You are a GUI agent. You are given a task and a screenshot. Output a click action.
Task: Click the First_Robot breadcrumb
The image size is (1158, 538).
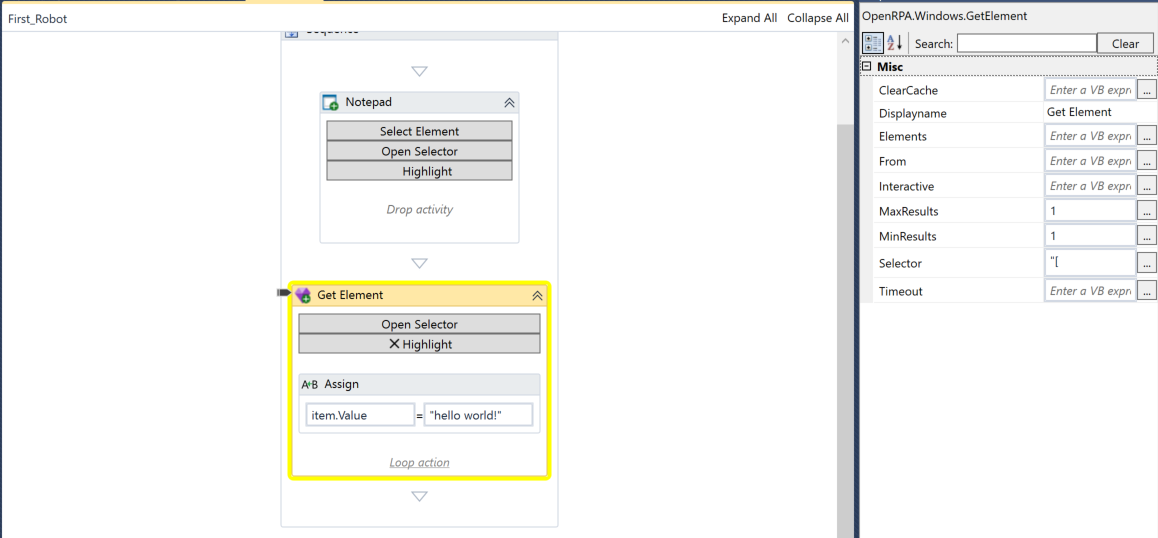coord(38,18)
